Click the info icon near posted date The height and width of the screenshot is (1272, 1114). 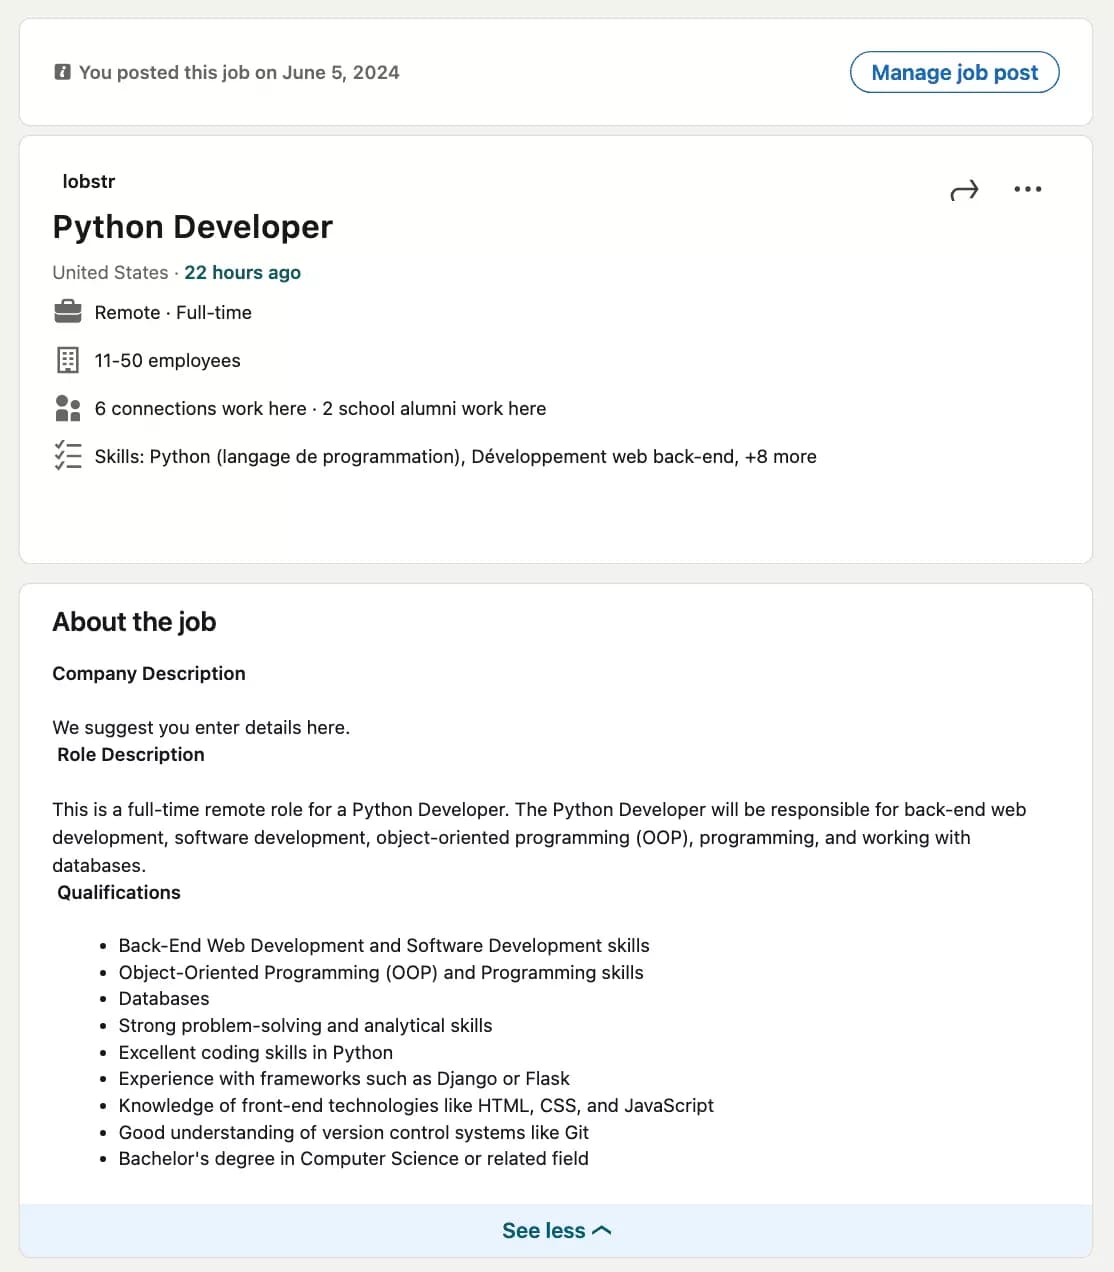pyautogui.click(x=62, y=72)
